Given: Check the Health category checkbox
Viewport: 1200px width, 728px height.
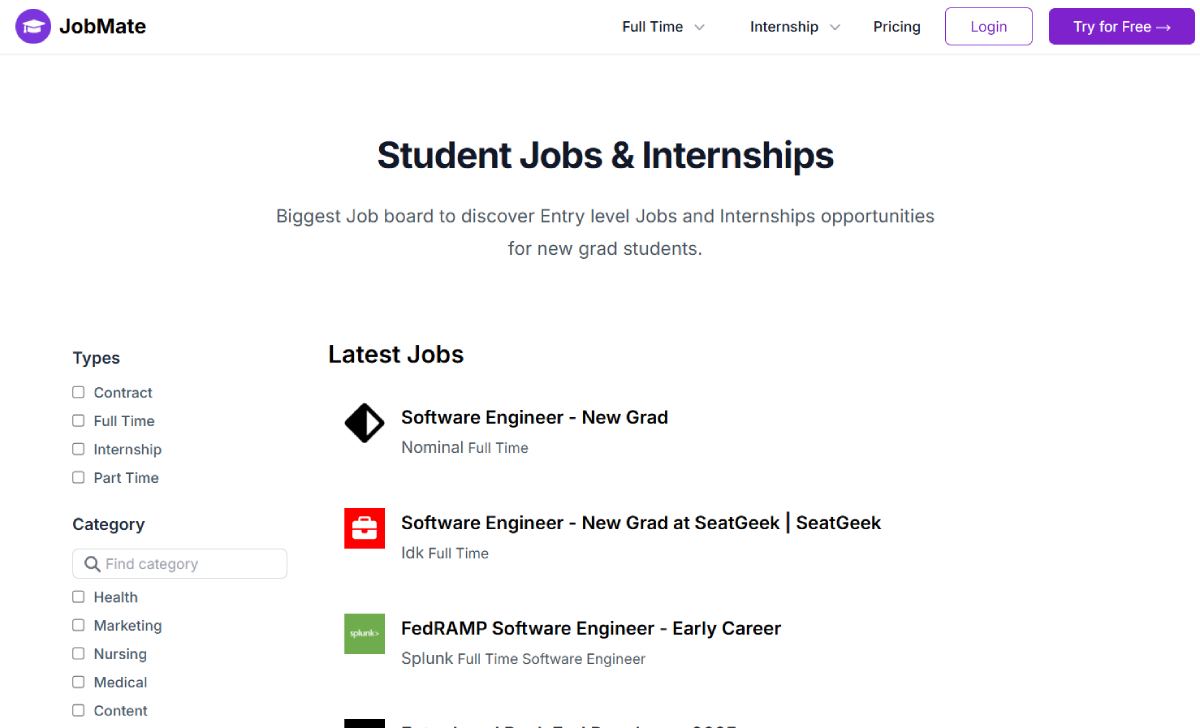Looking at the screenshot, I should (78, 597).
